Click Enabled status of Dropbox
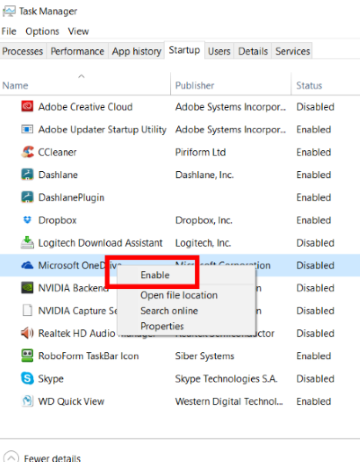 pyautogui.click(x=314, y=220)
